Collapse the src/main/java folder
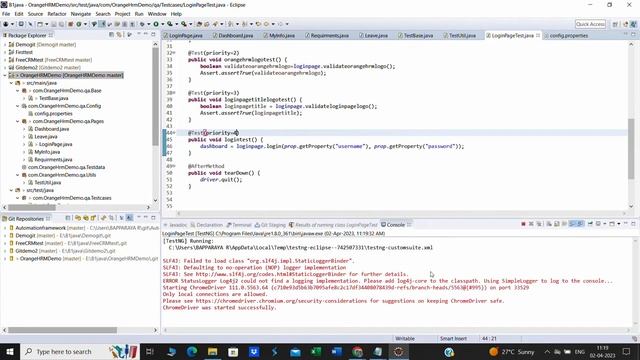Screen dimensions: 640x360 (x=11, y=83)
